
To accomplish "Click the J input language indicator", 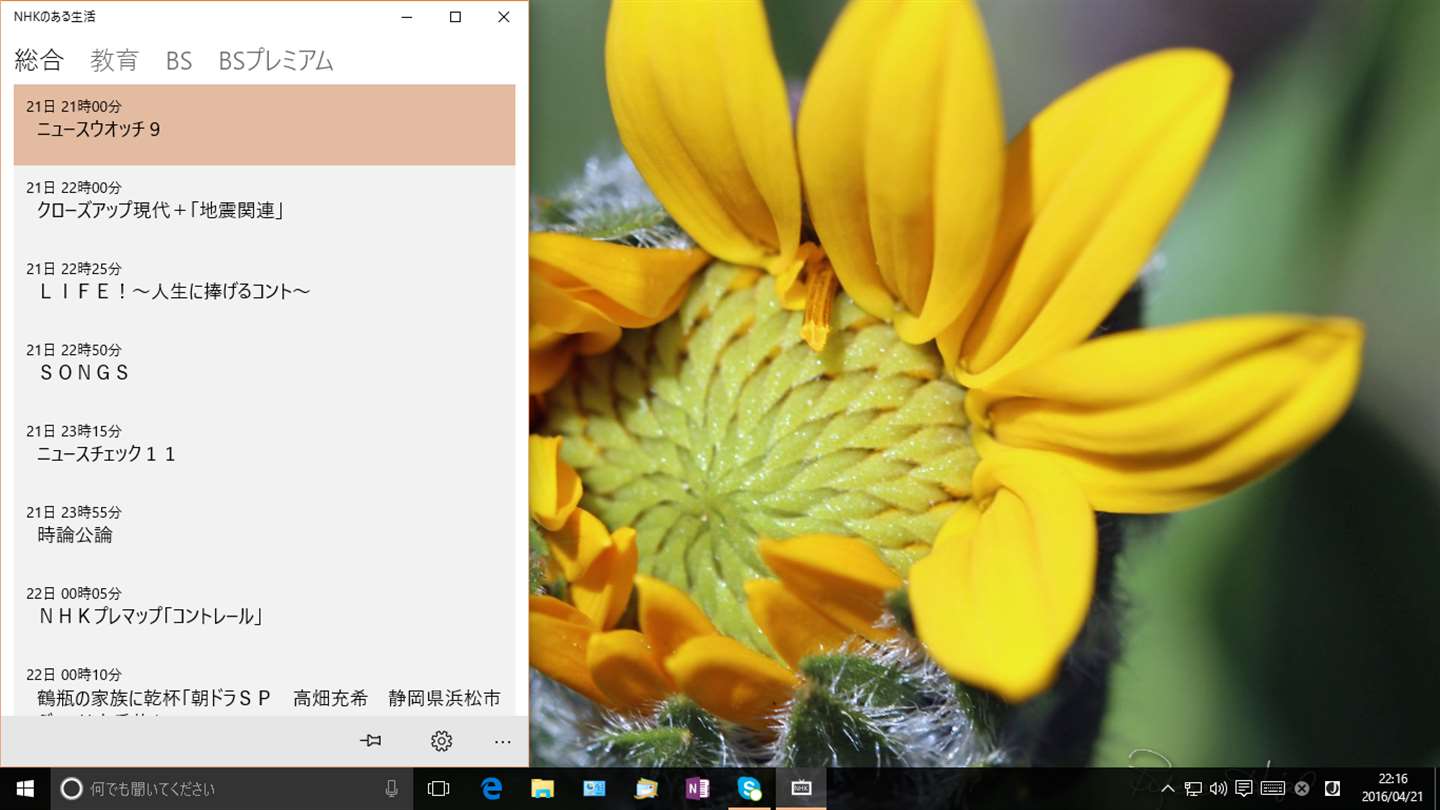I will 1332,789.
